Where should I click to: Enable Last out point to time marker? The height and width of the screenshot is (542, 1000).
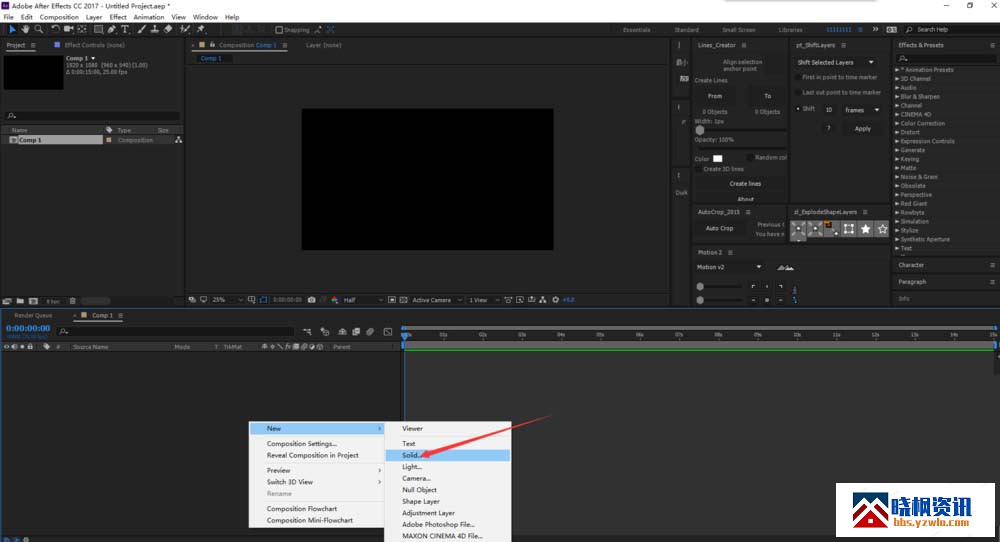tap(798, 92)
